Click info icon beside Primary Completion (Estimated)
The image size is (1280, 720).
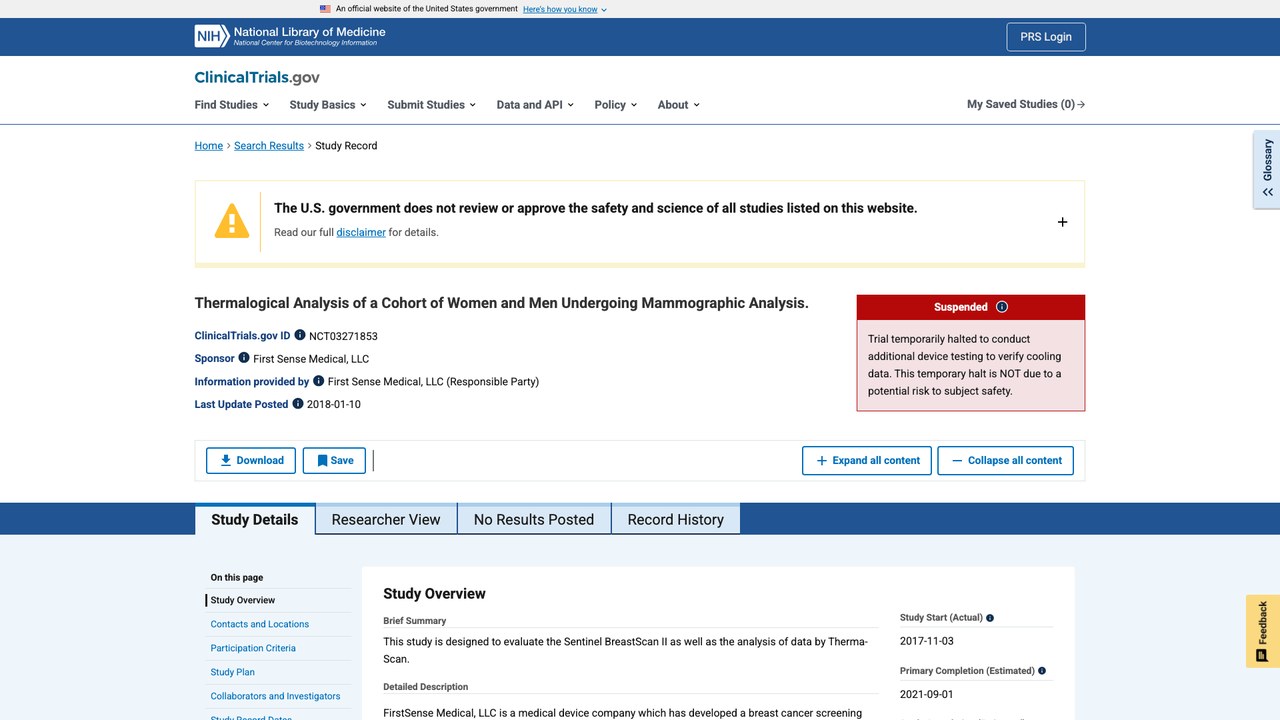(x=1042, y=671)
